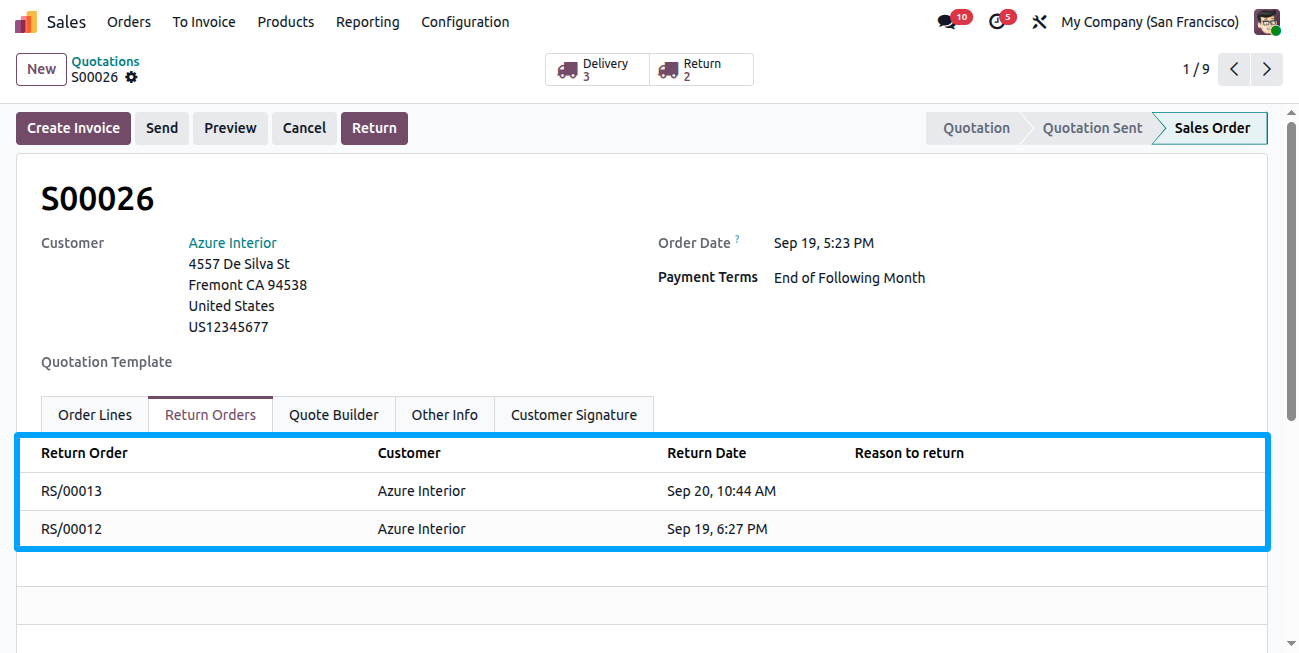
Task: Switch to the Order Lines tab
Action: coord(95,415)
